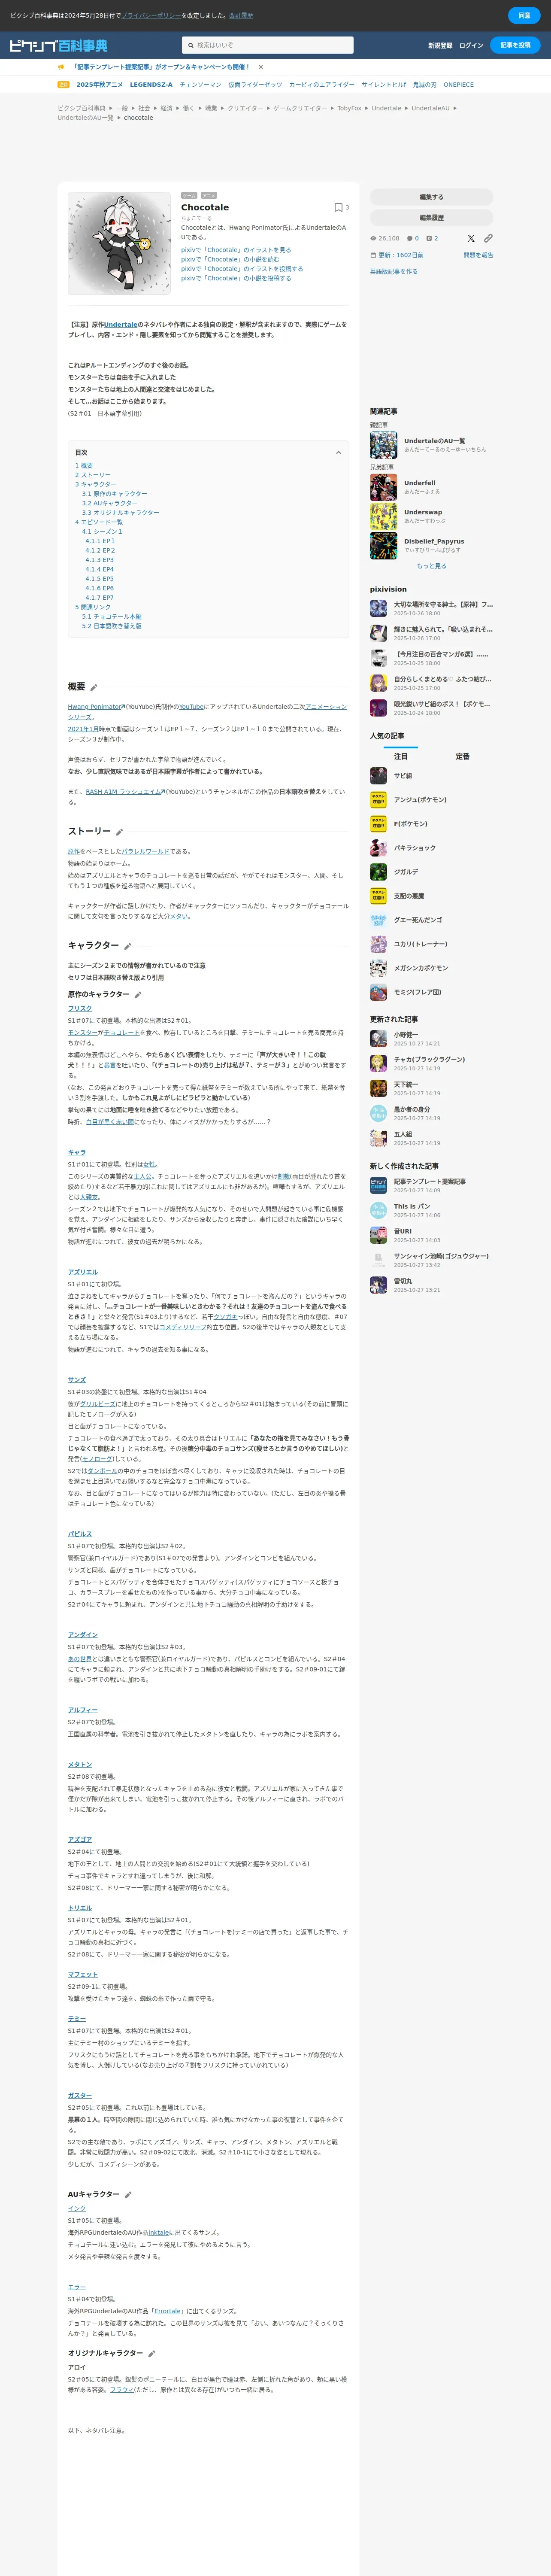Edit the 概要 section via the pencil icon
The height and width of the screenshot is (2576, 551).
click(94, 687)
